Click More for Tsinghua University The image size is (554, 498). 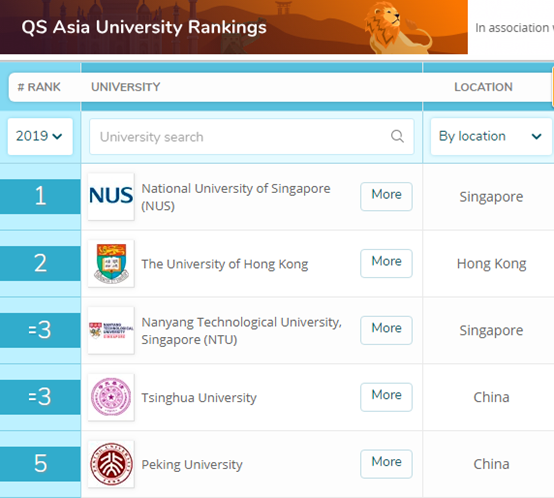[386, 397]
